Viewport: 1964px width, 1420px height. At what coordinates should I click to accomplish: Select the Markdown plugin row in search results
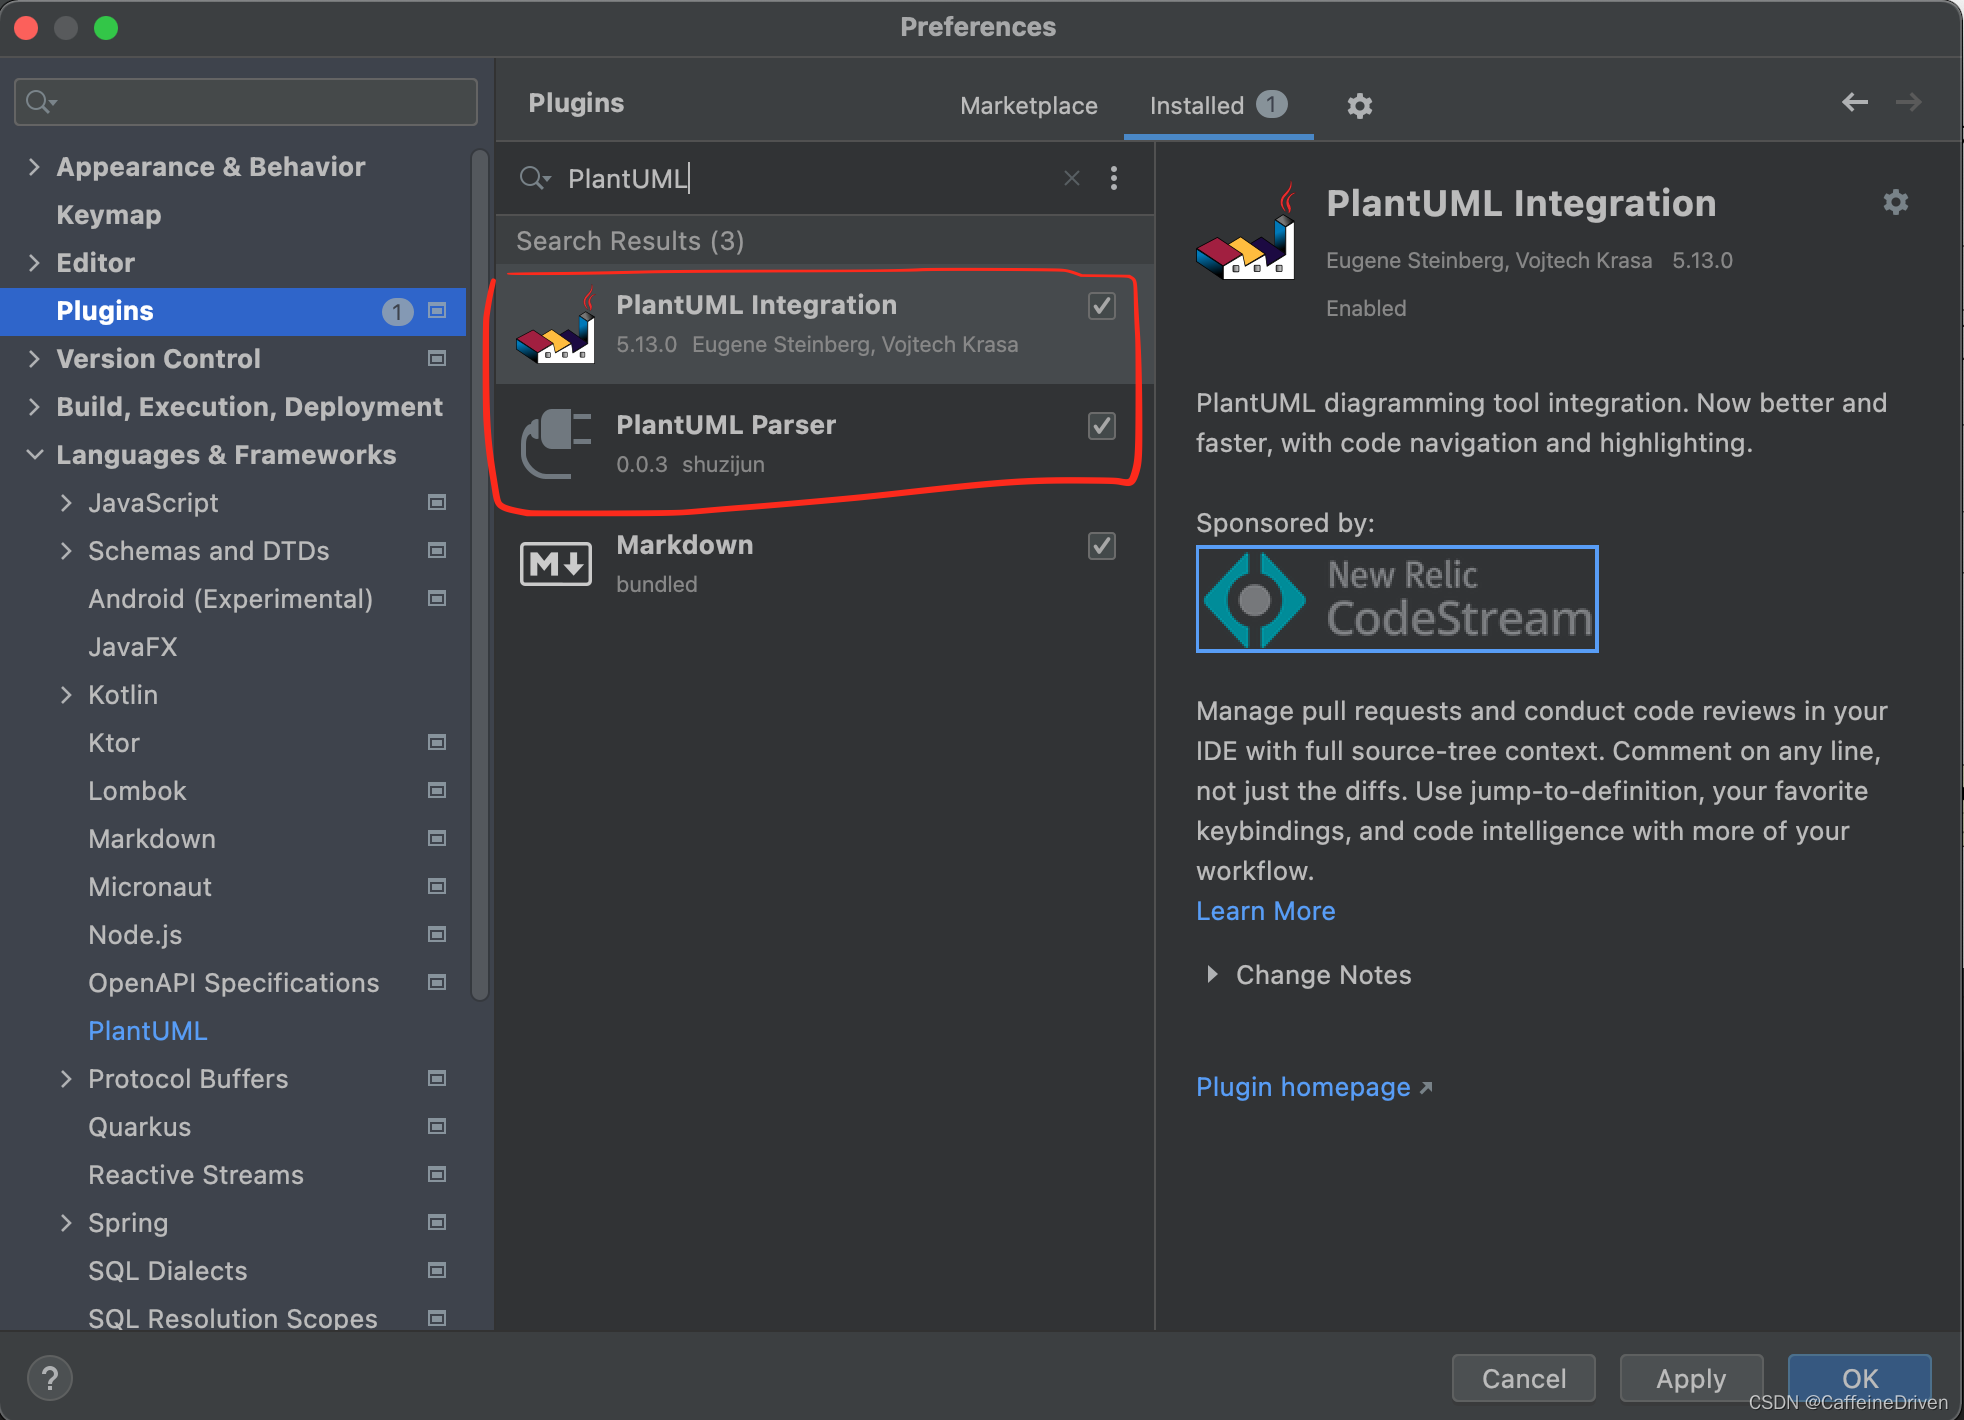coord(825,564)
